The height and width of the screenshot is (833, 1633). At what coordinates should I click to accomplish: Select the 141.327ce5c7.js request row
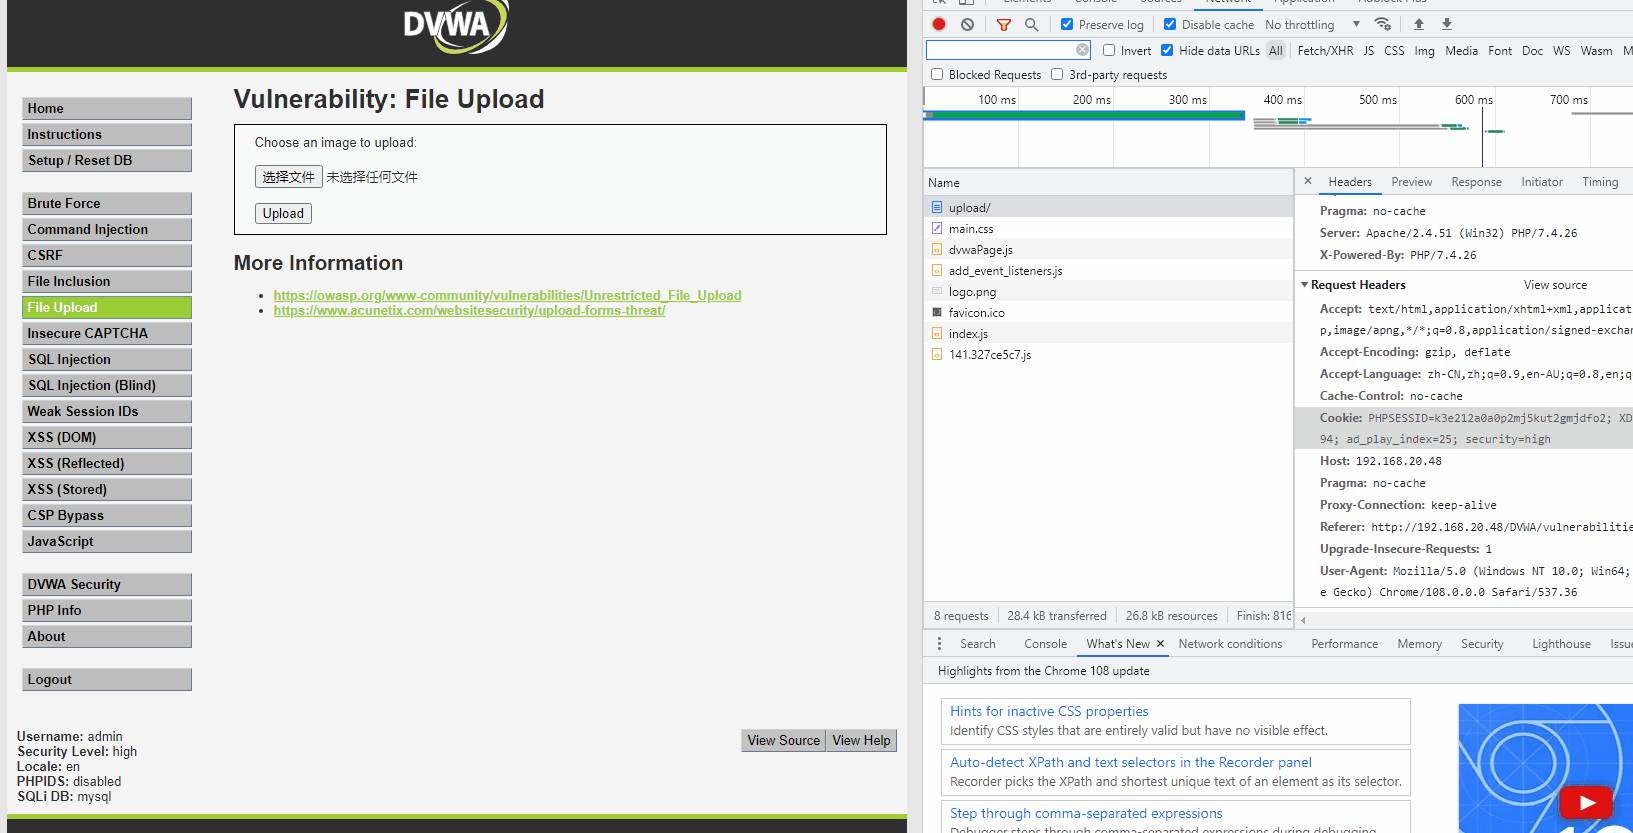[x=1108, y=354]
